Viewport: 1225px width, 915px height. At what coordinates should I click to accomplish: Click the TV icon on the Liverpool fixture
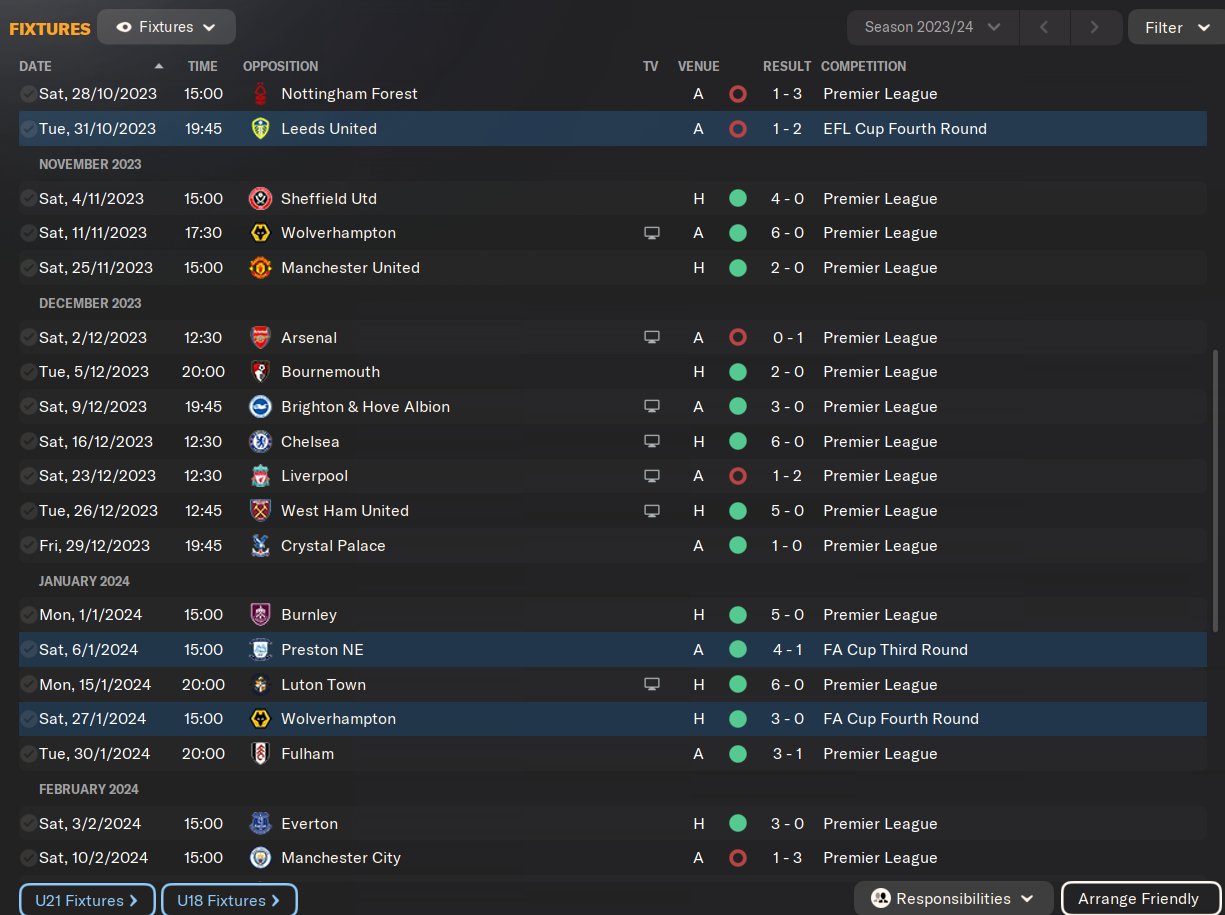coord(652,476)
